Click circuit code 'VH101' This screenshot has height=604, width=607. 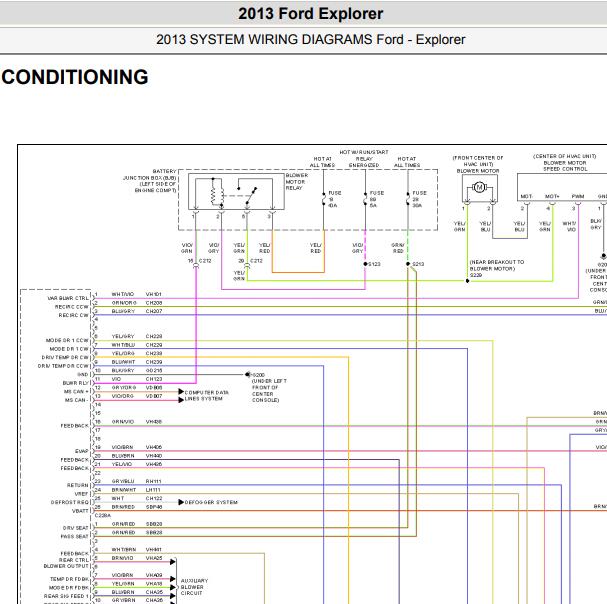tap(153, 294)
